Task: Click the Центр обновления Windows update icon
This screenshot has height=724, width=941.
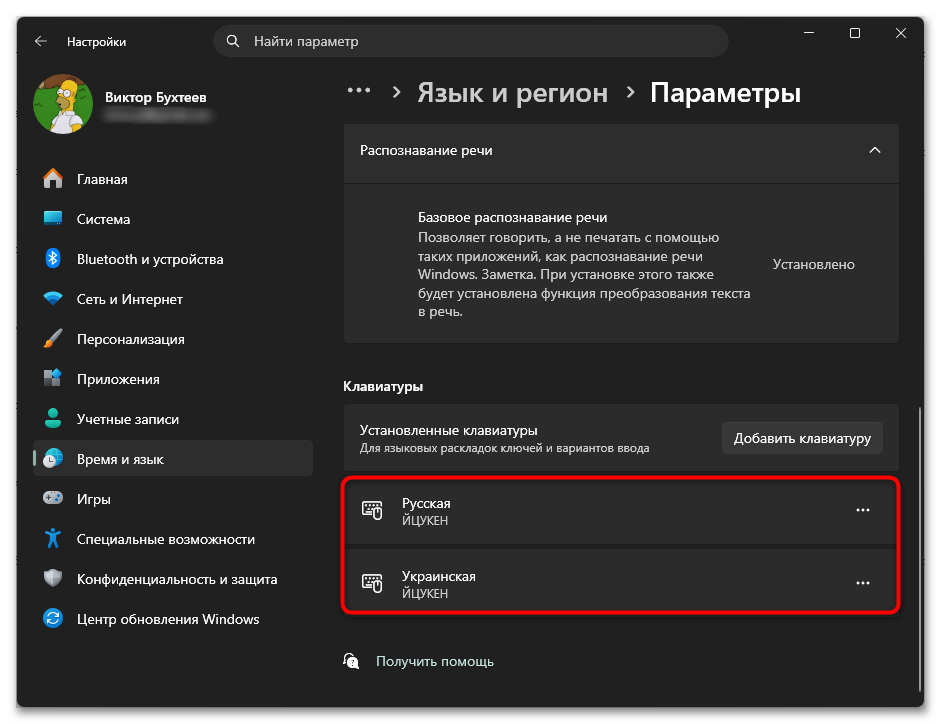Action: point(53,618)
